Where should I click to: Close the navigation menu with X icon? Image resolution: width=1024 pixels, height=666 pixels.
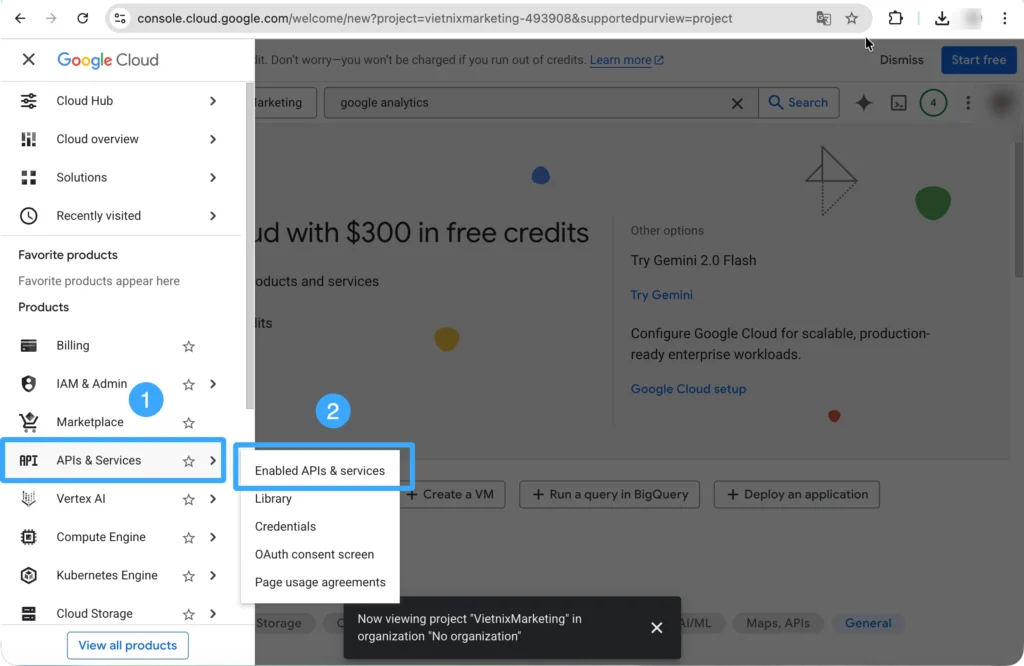coord(28,60)
